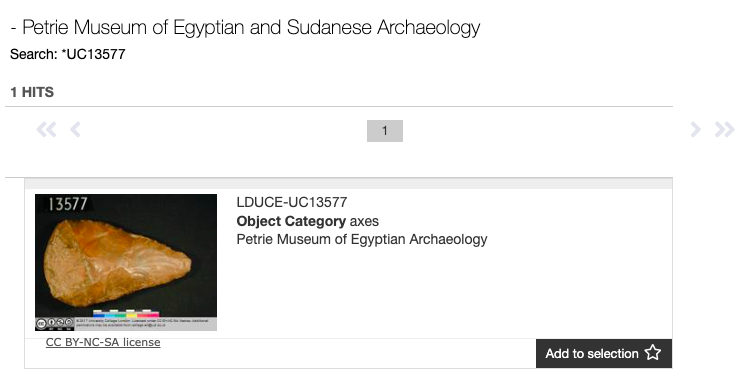Click the Search: *UC13577 query text
The width and height of the screenshot is (747, 379).
68,54
